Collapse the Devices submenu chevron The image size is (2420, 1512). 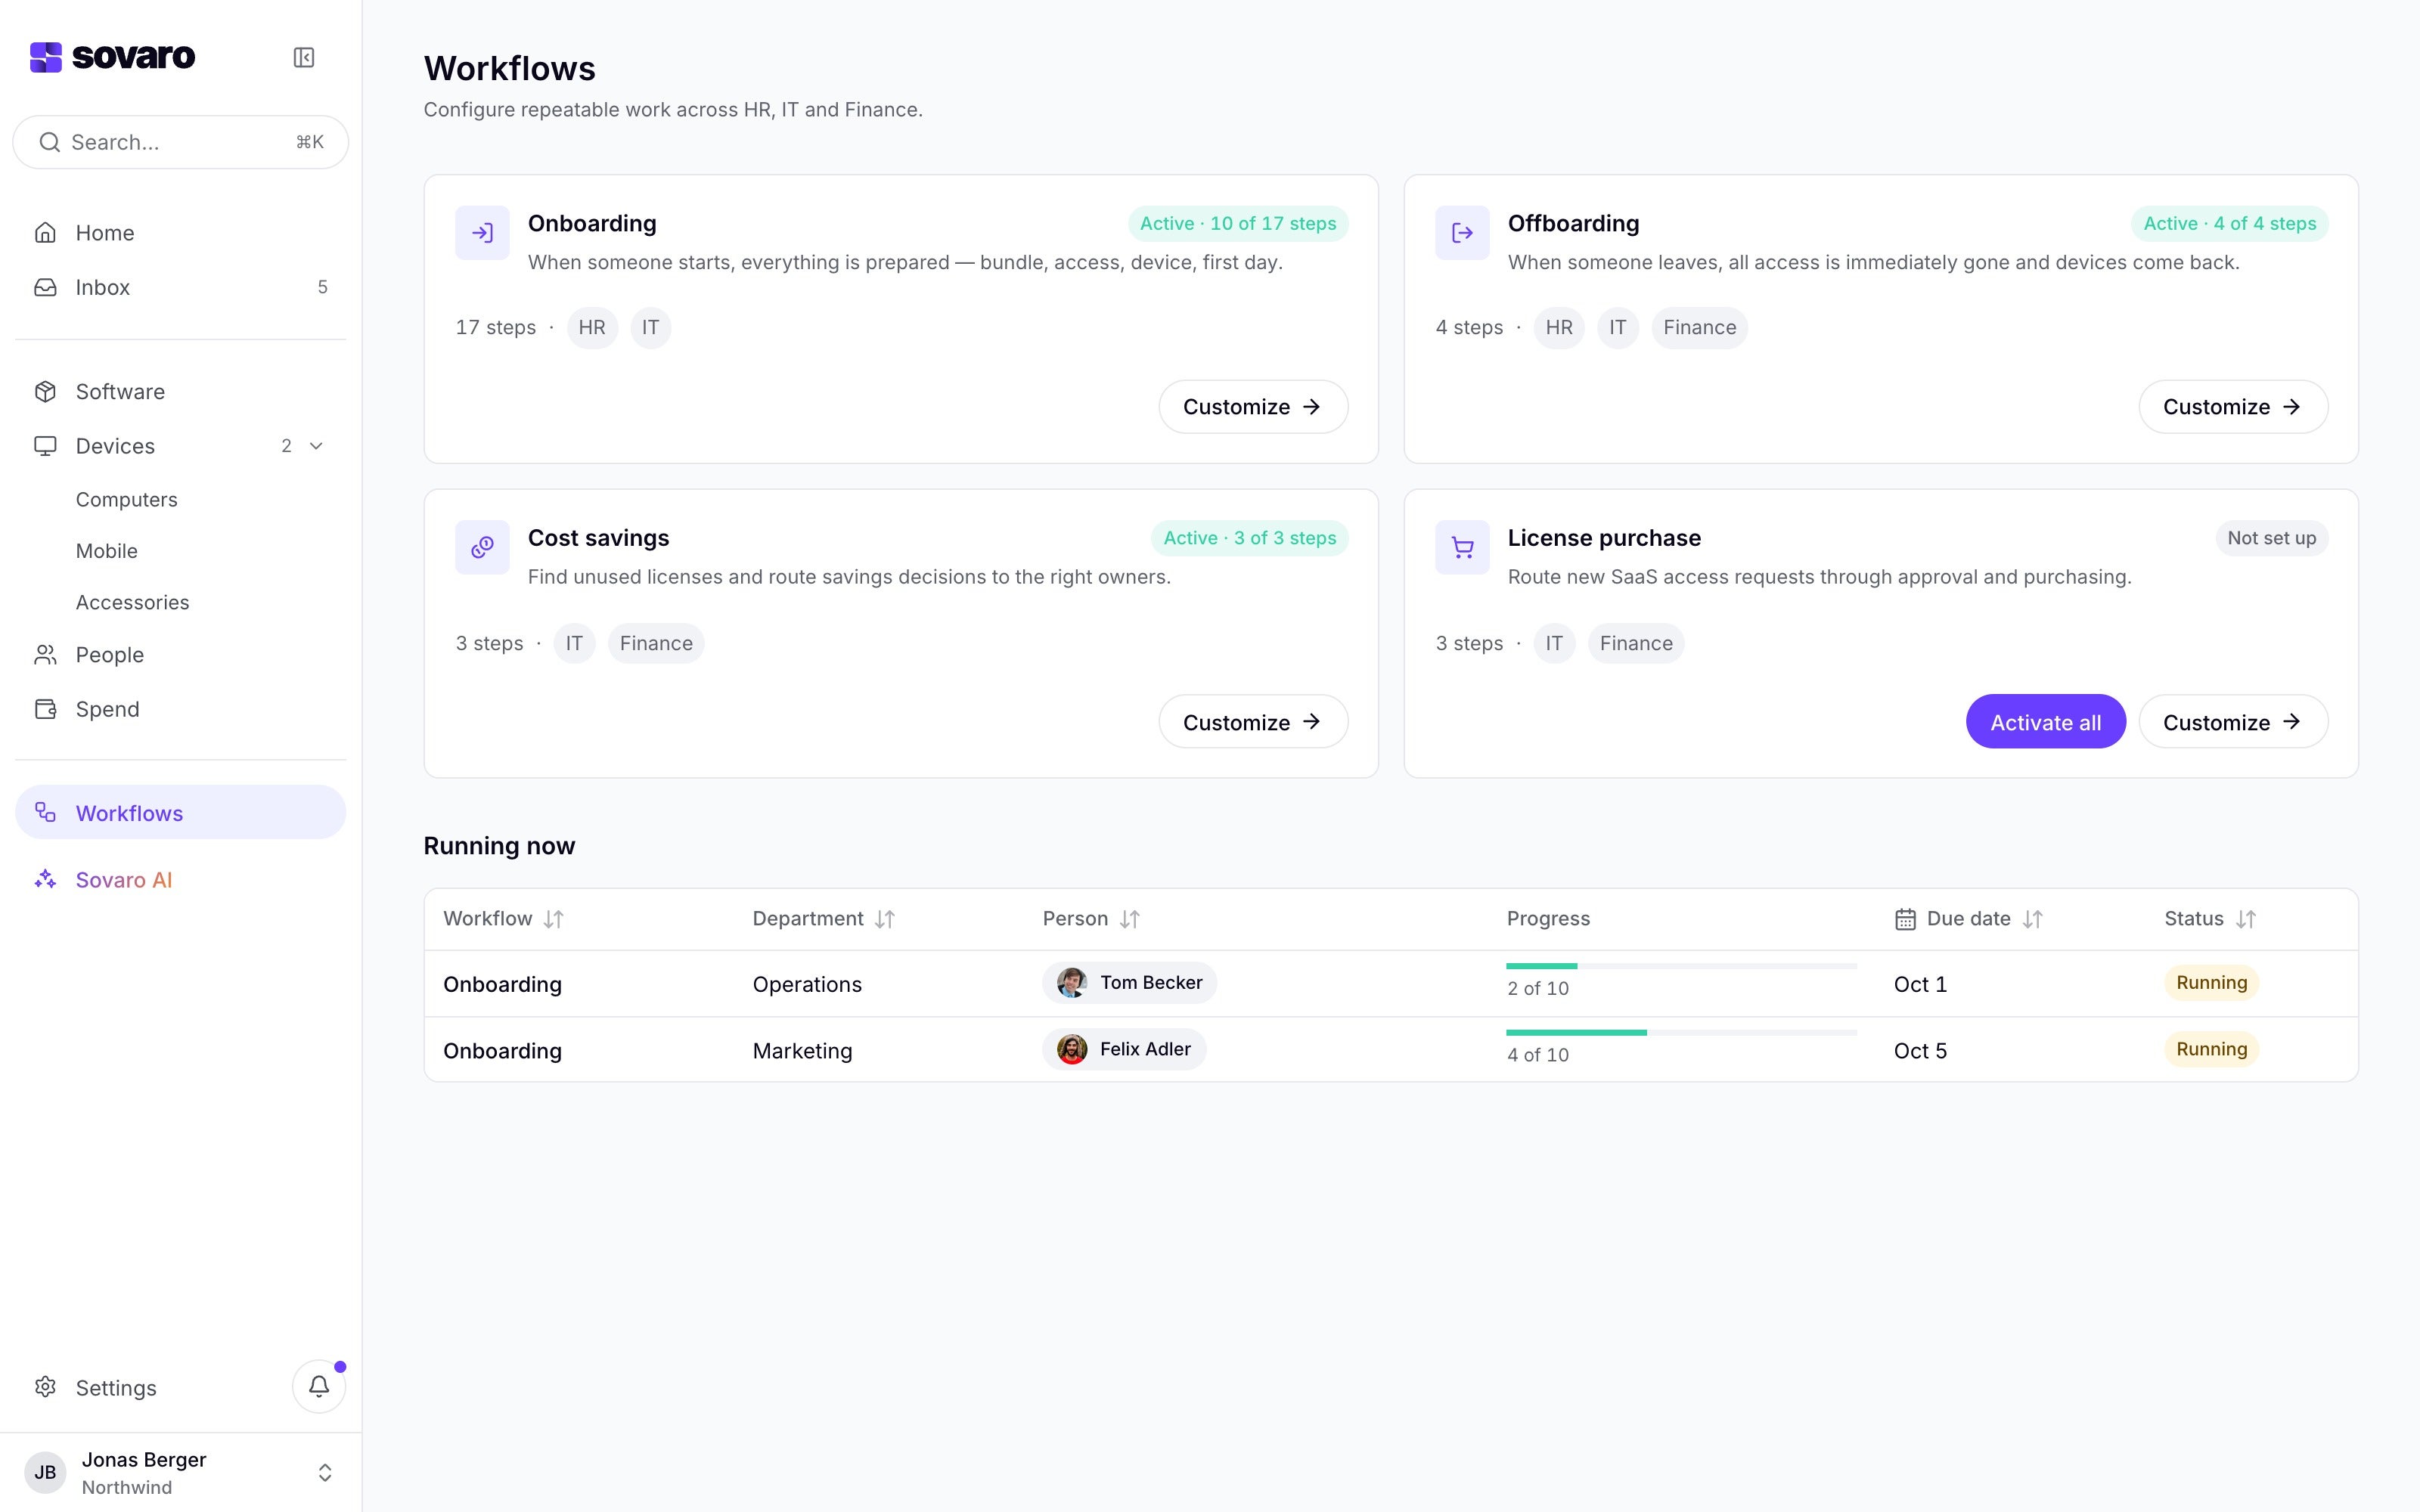click(x=316, y=446)
